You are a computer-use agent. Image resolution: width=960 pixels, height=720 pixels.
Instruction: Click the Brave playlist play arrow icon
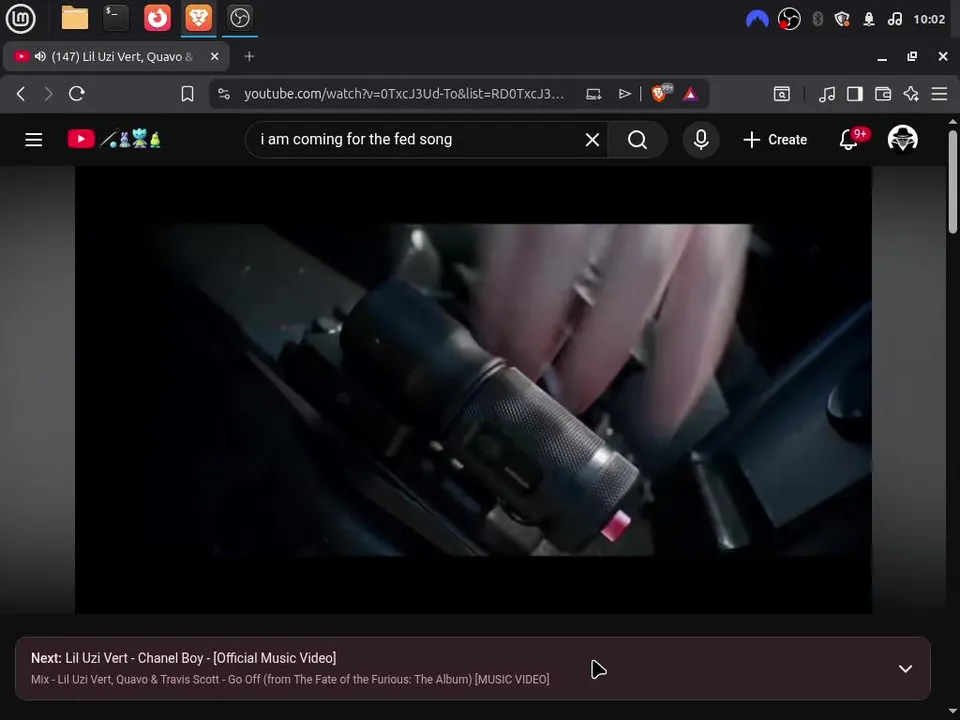(x=624, y=94)
